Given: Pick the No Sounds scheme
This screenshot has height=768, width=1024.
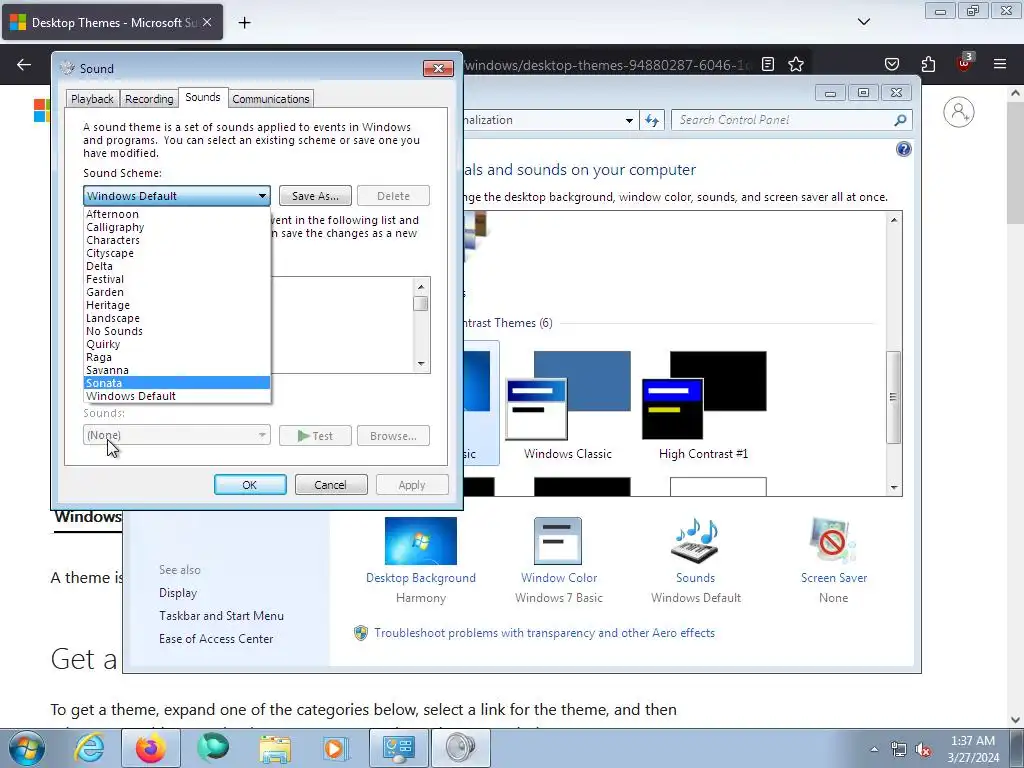Looking at the screenshot, I should [x=177, y=331].
